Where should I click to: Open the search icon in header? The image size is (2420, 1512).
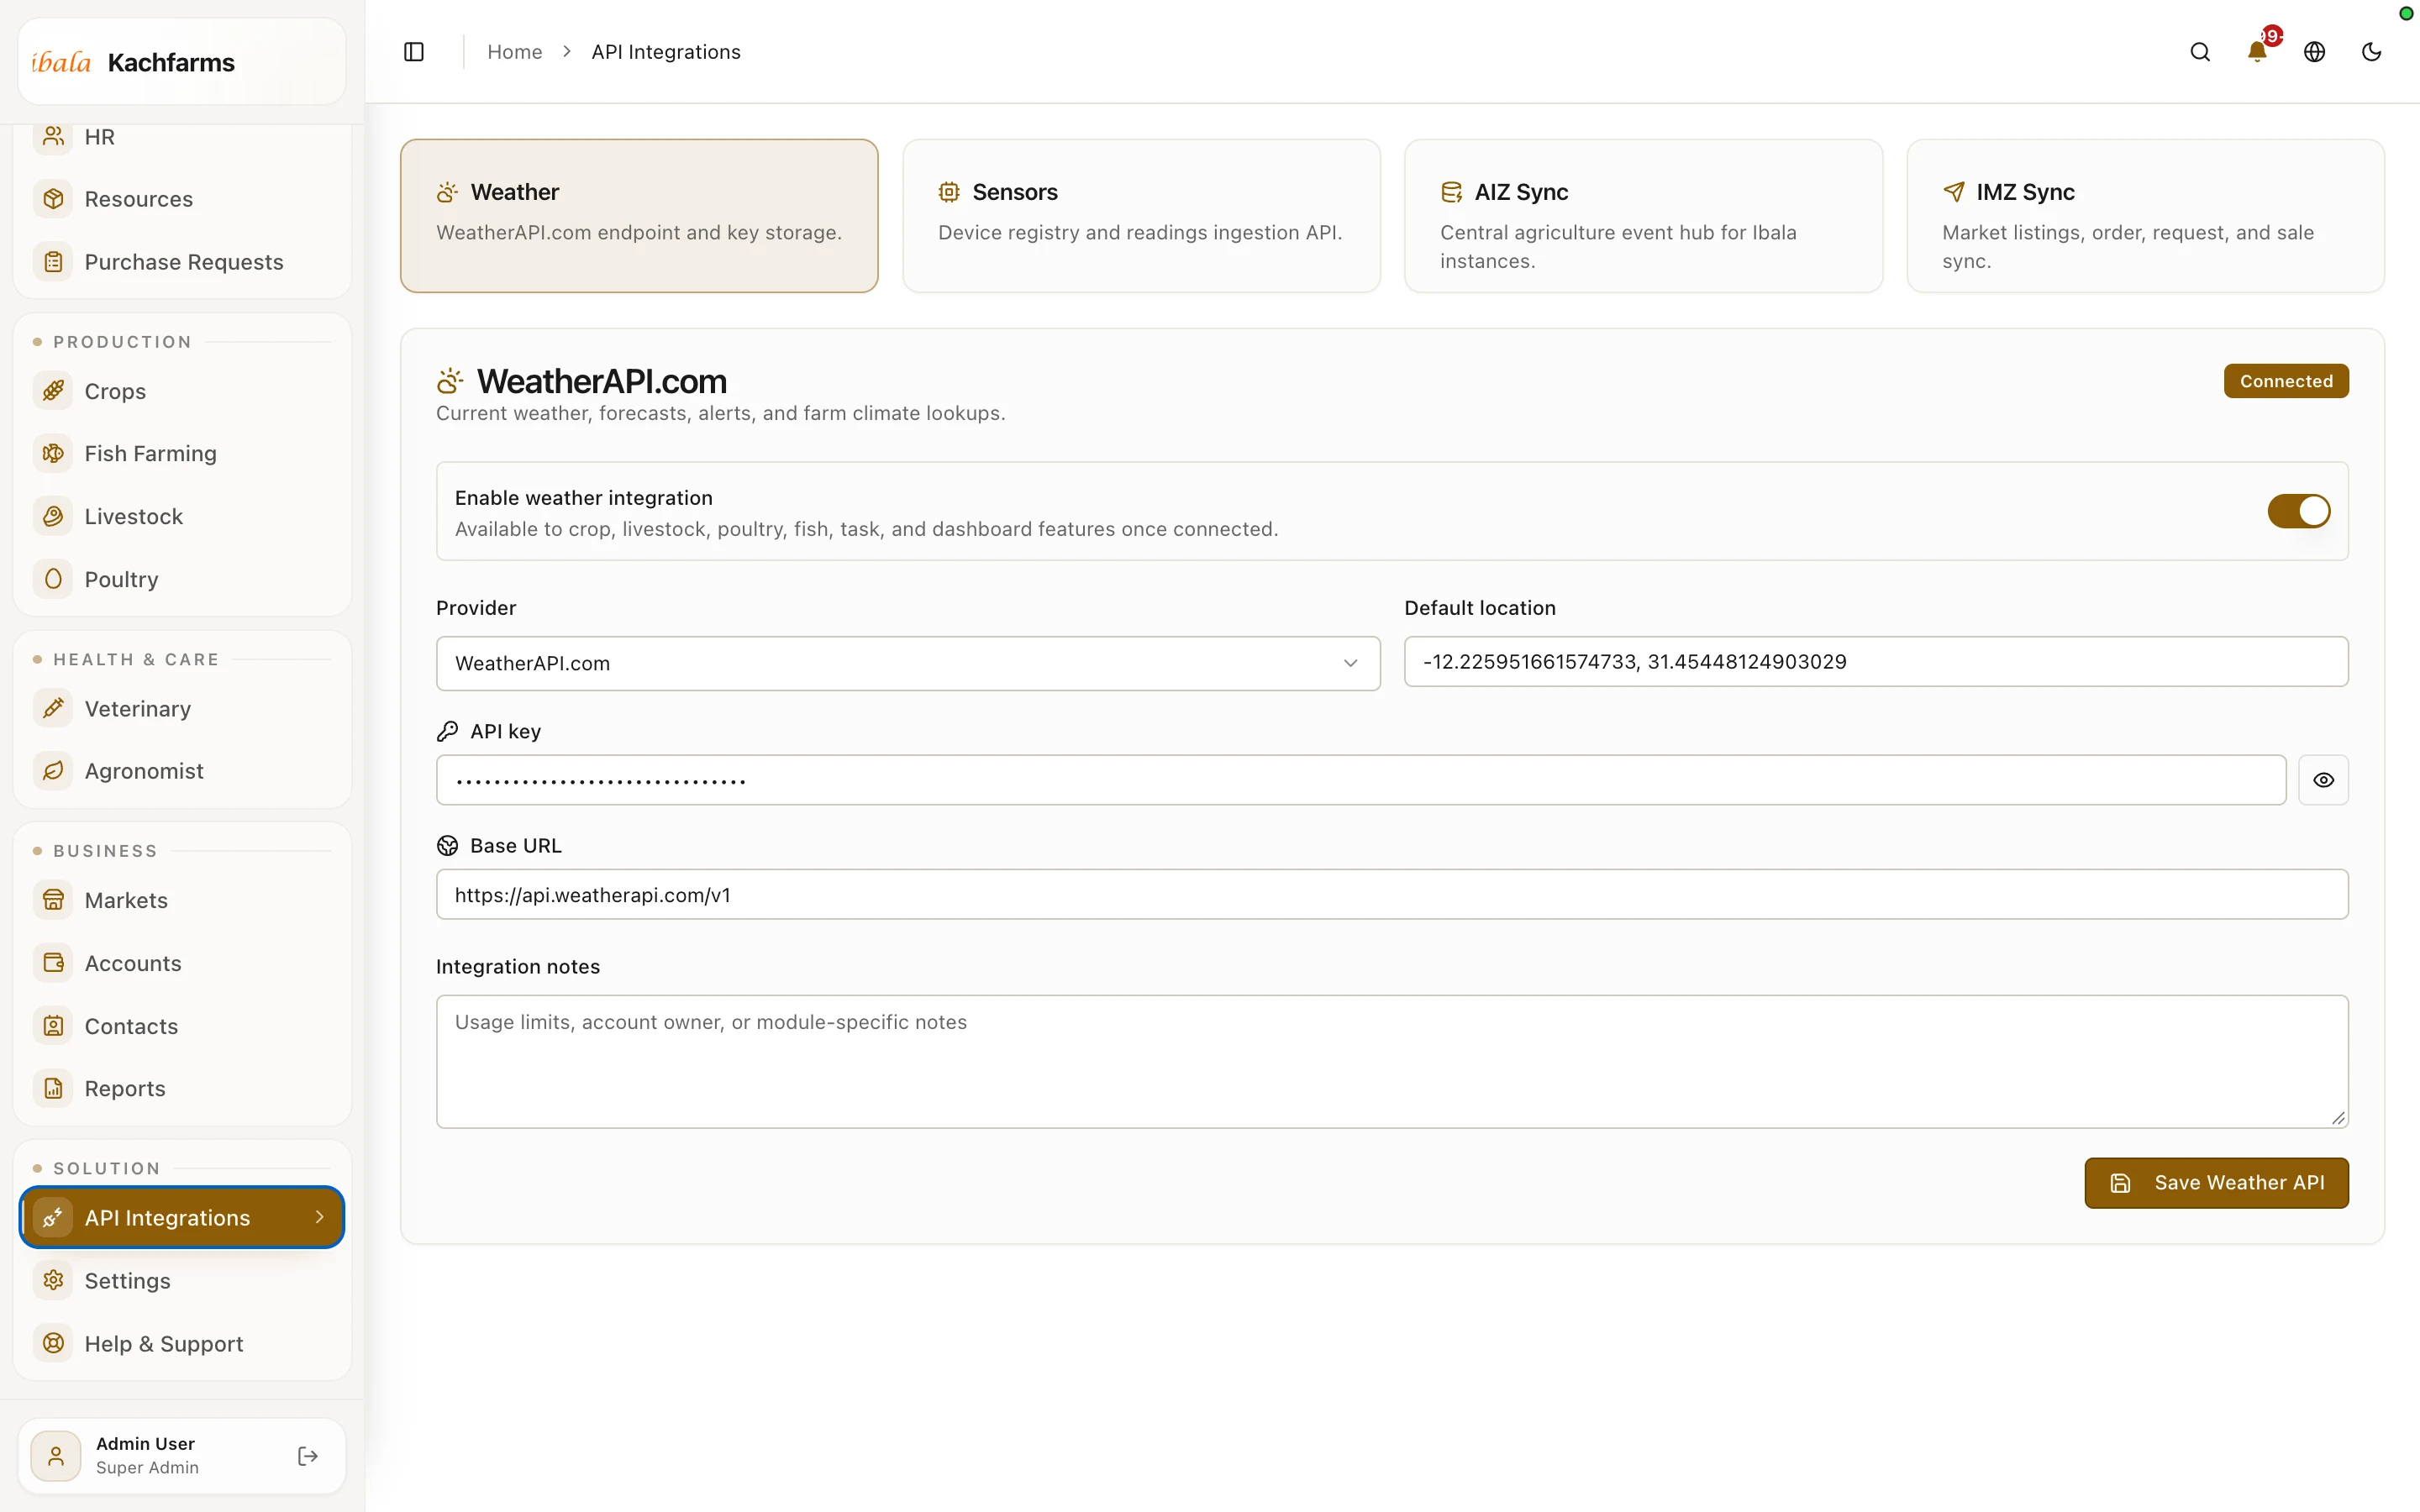[2200, 52]
